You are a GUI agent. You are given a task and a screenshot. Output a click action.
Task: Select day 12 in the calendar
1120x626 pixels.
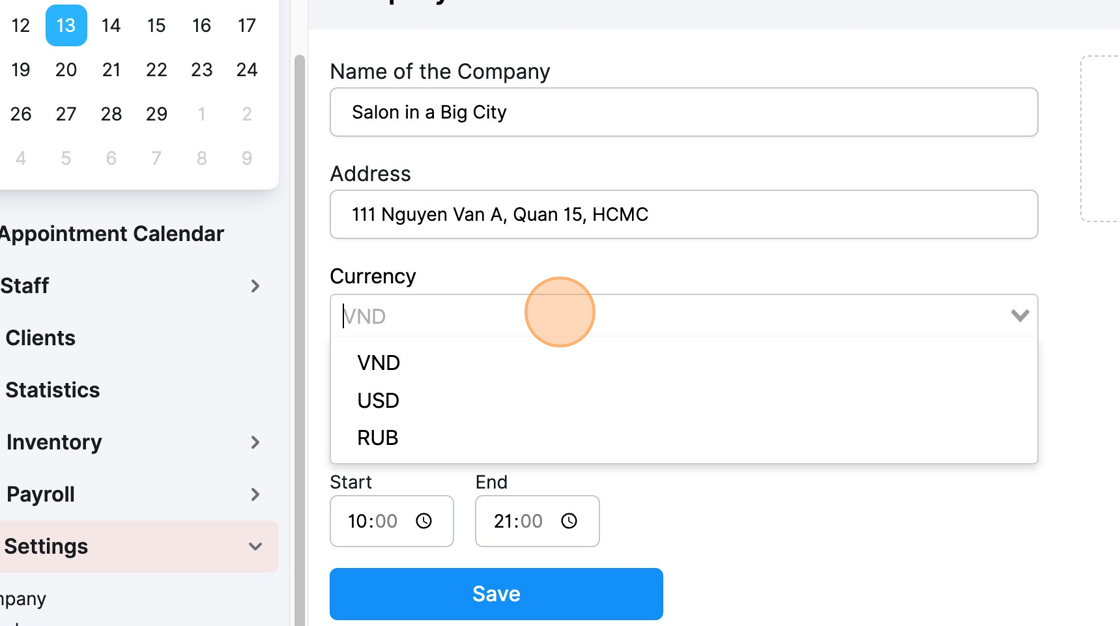pyautogui.click(x=21, y=26)
